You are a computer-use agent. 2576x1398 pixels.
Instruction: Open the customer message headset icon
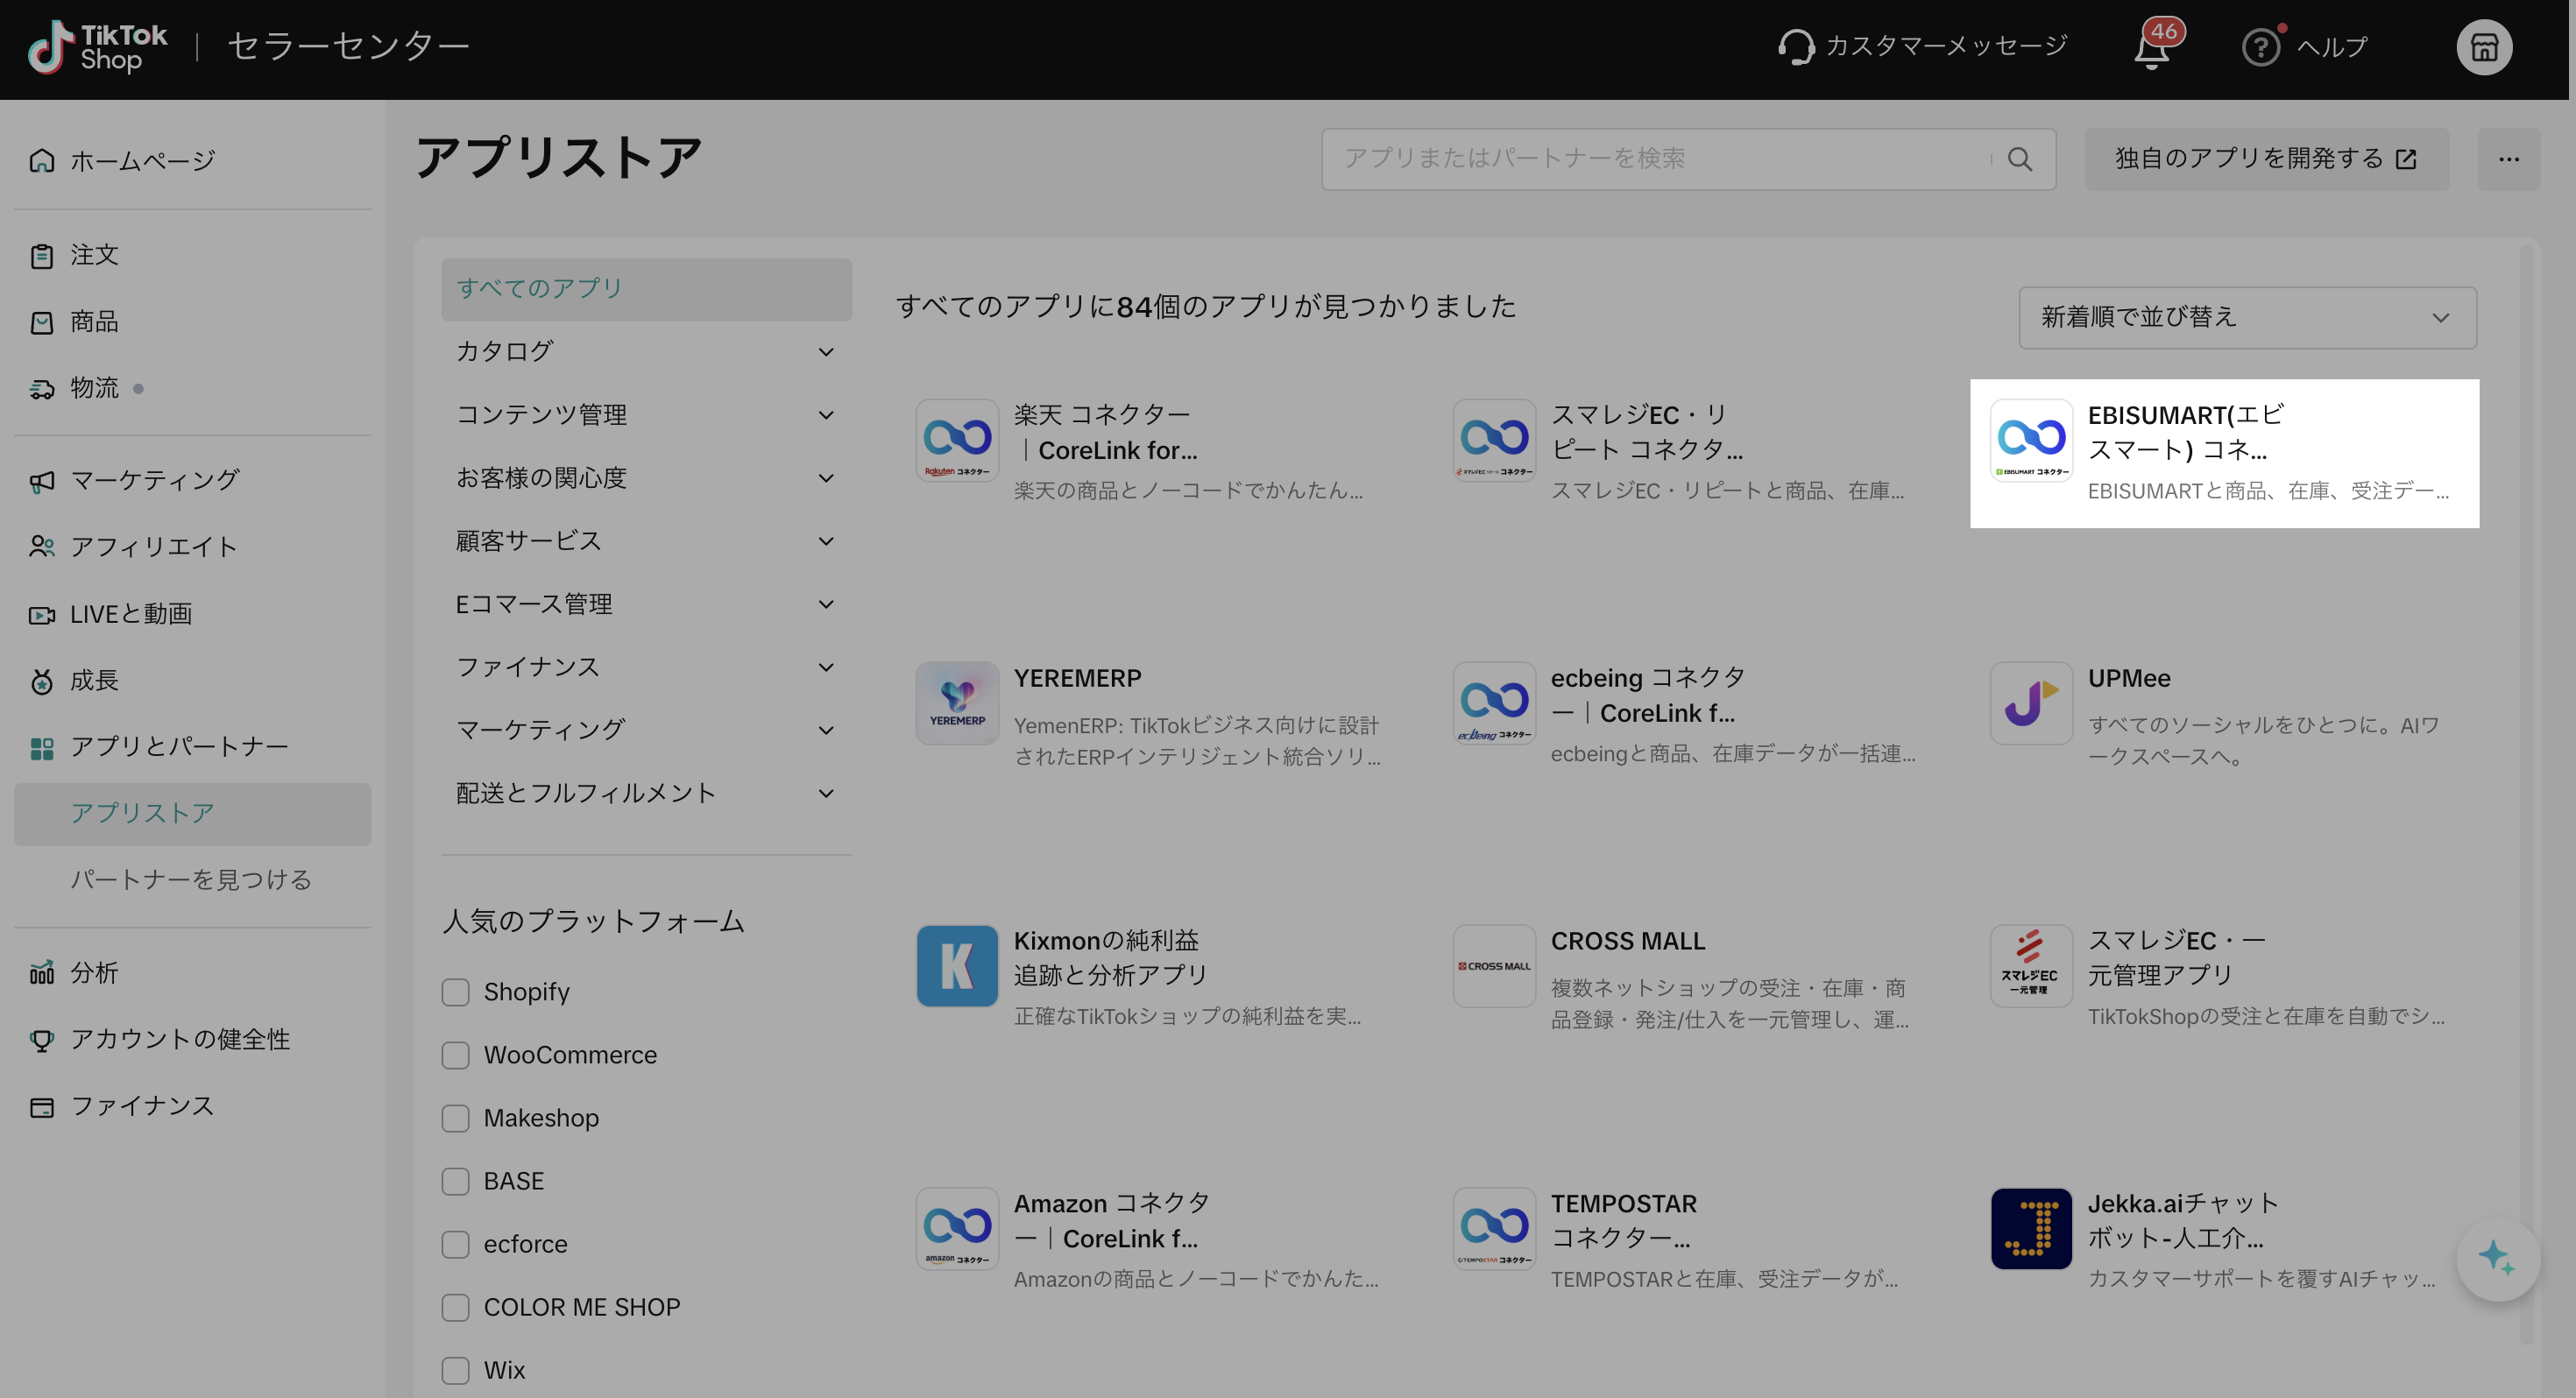click(x=1796, y=47)
